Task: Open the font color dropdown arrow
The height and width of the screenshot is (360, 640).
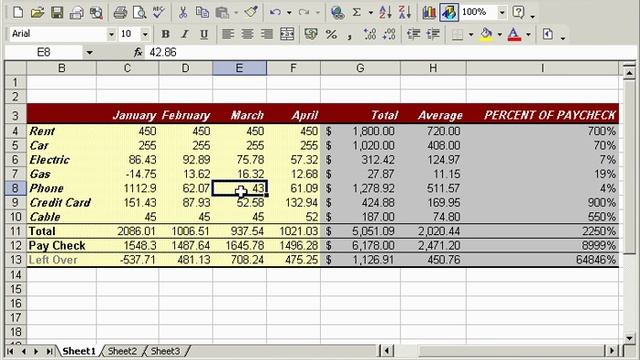Action: pyautogui.click(x=528, y=35)
